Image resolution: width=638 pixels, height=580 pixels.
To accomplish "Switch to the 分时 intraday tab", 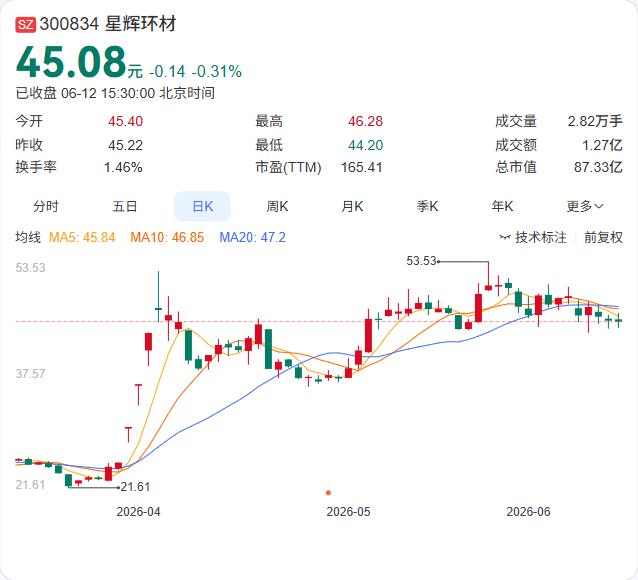I will [x=46, y=206].
